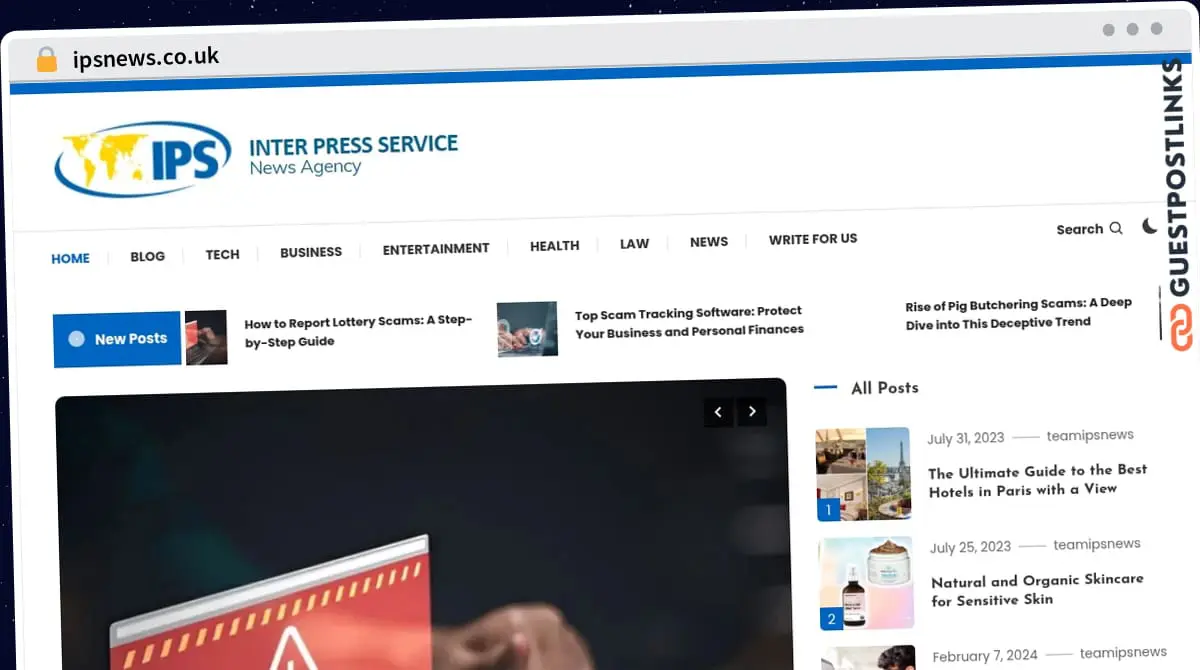Open 'Natural and Organic Skincare' article

click(1037, 589)
